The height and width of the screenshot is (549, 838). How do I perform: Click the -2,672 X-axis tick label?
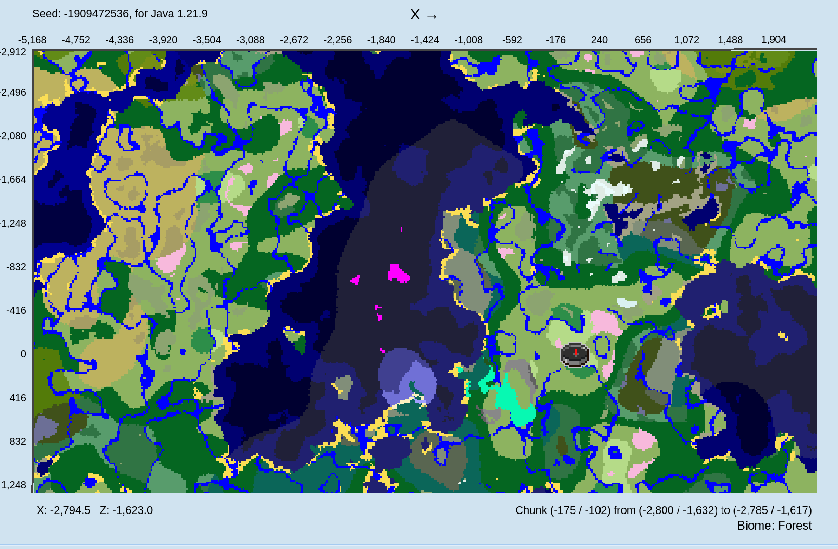[x=294, y=40]
